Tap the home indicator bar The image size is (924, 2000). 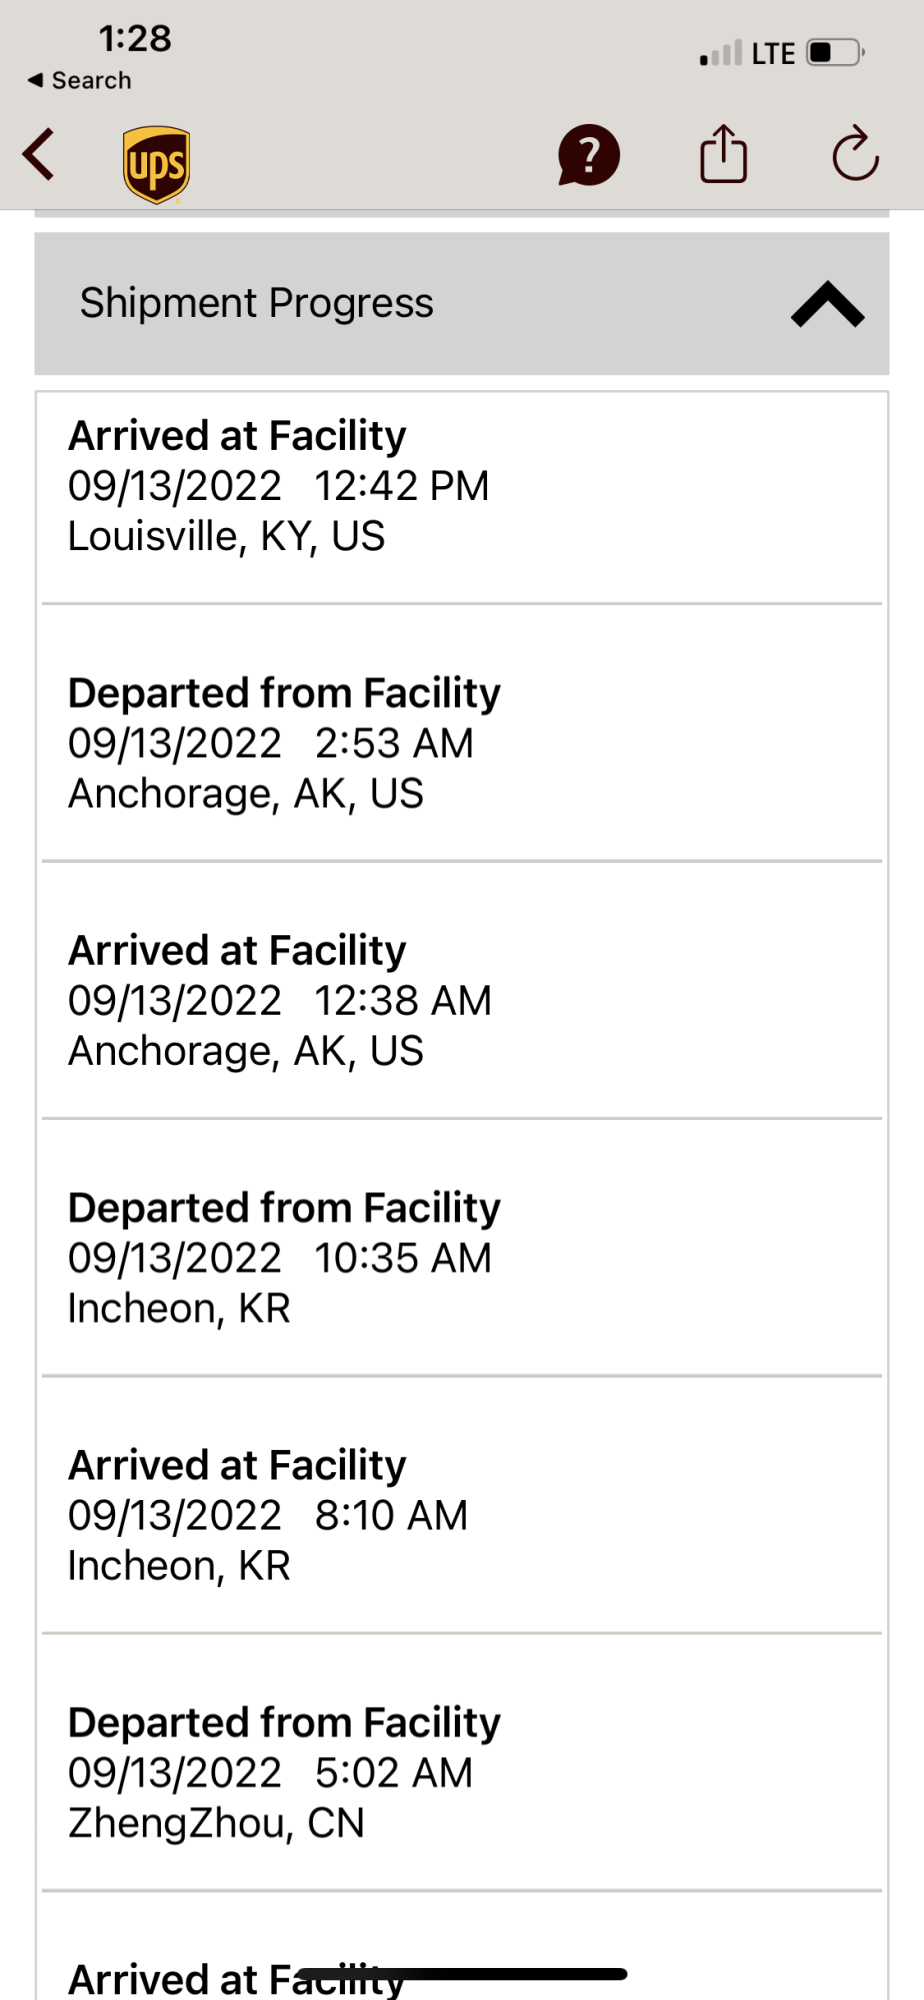click(462, 1974)
